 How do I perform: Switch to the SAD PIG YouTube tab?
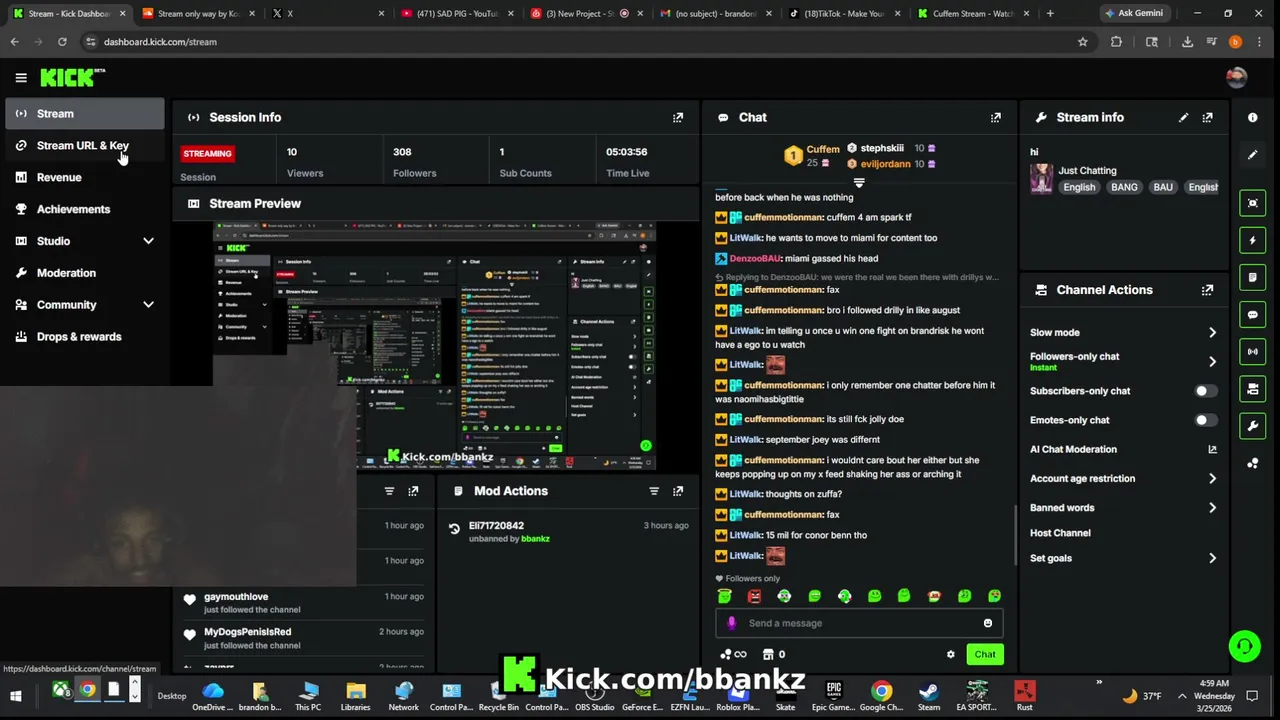[456, 14]
